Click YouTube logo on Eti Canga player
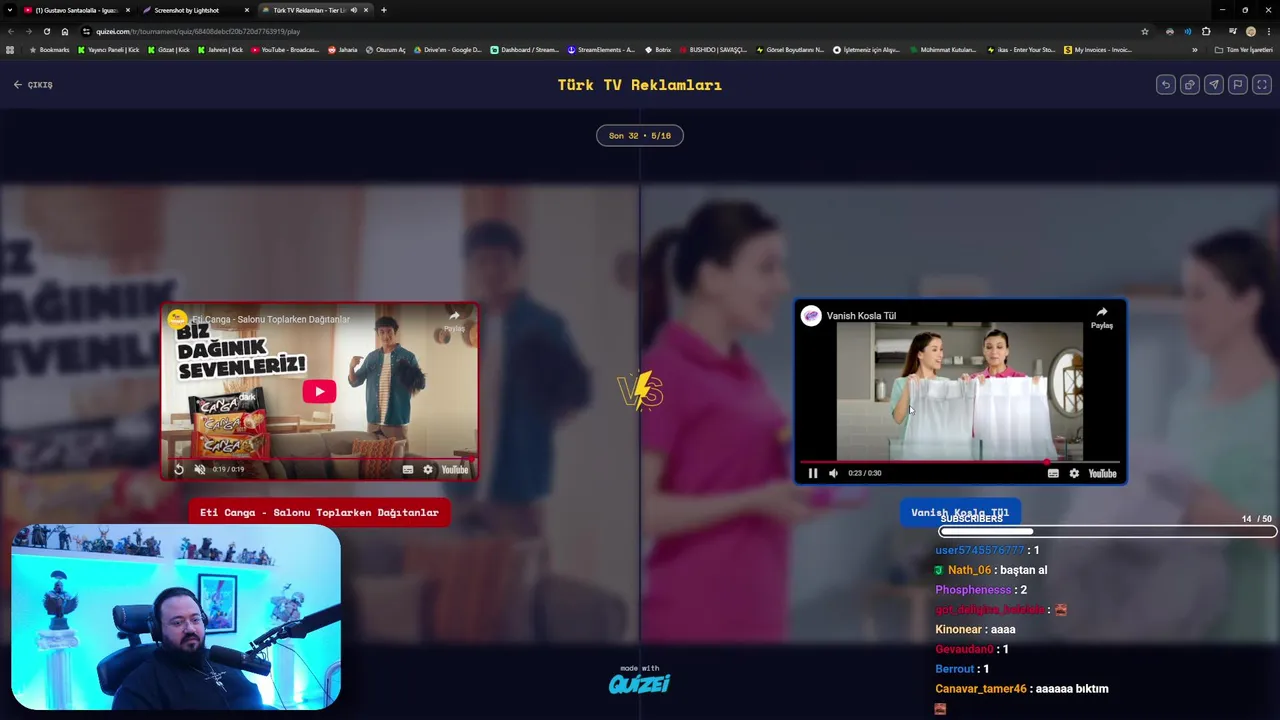 [455, 469]
